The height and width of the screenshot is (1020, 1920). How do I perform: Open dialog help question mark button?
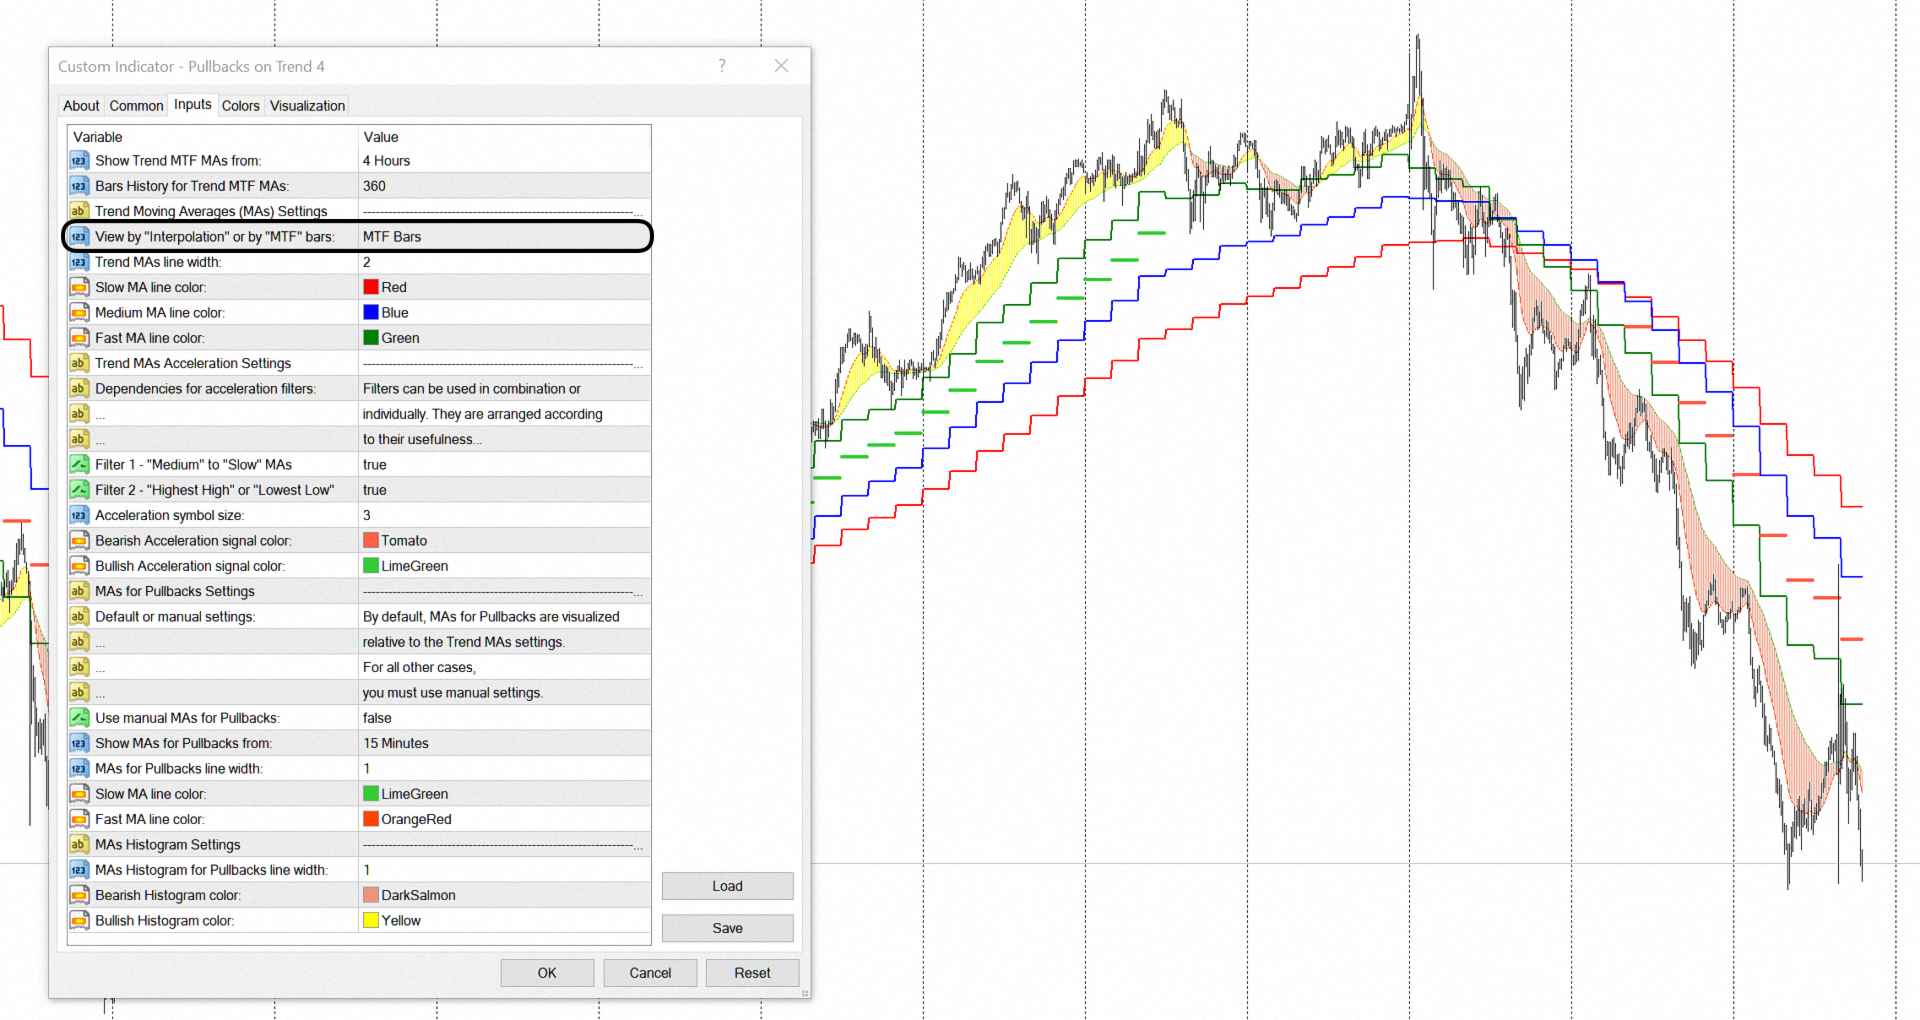click(722, 66)
